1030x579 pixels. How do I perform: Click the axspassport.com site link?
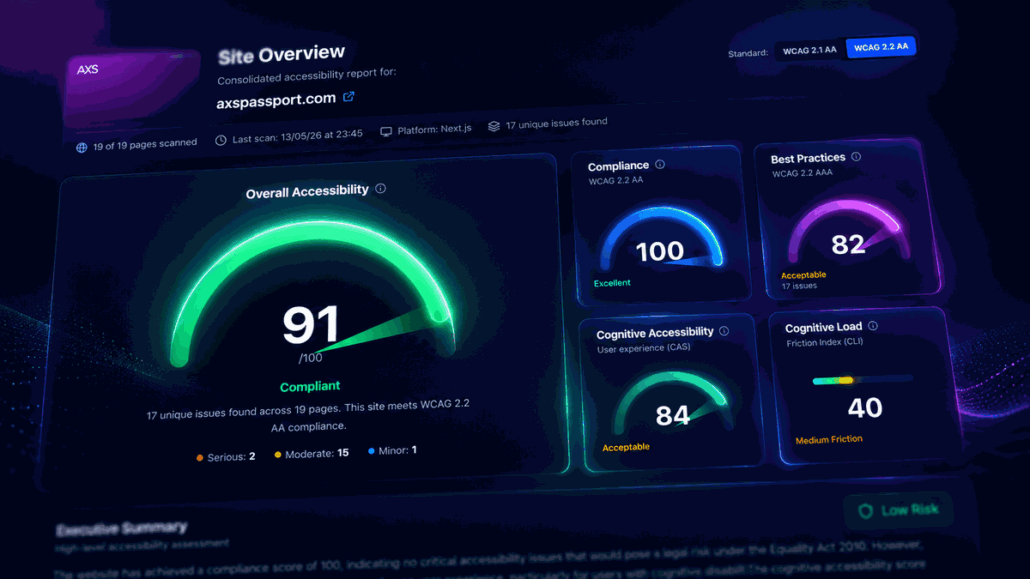coord(276,101)
